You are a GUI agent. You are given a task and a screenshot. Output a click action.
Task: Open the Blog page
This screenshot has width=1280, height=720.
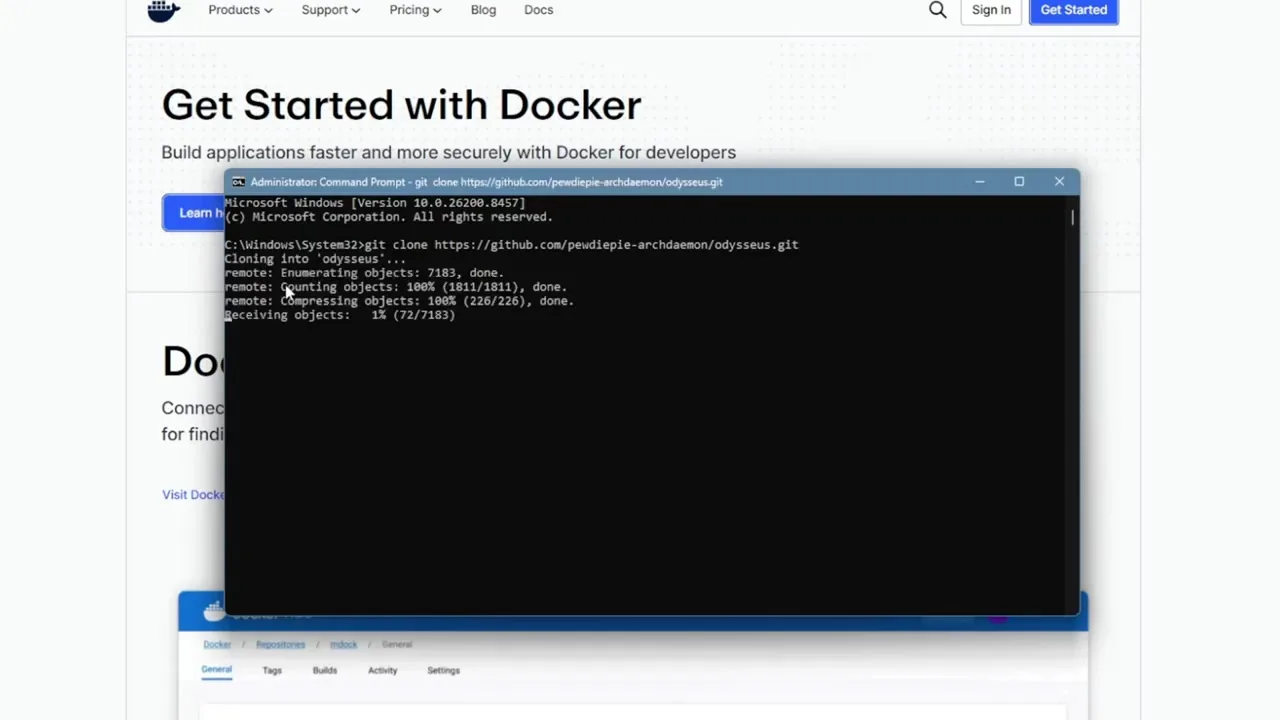[x=483, y=10]
